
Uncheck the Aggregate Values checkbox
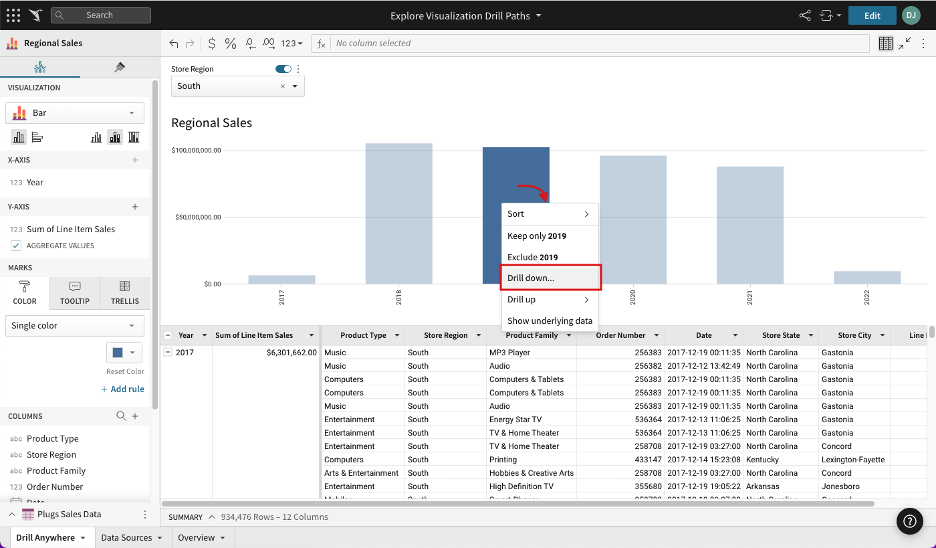[x=16, y=245]
